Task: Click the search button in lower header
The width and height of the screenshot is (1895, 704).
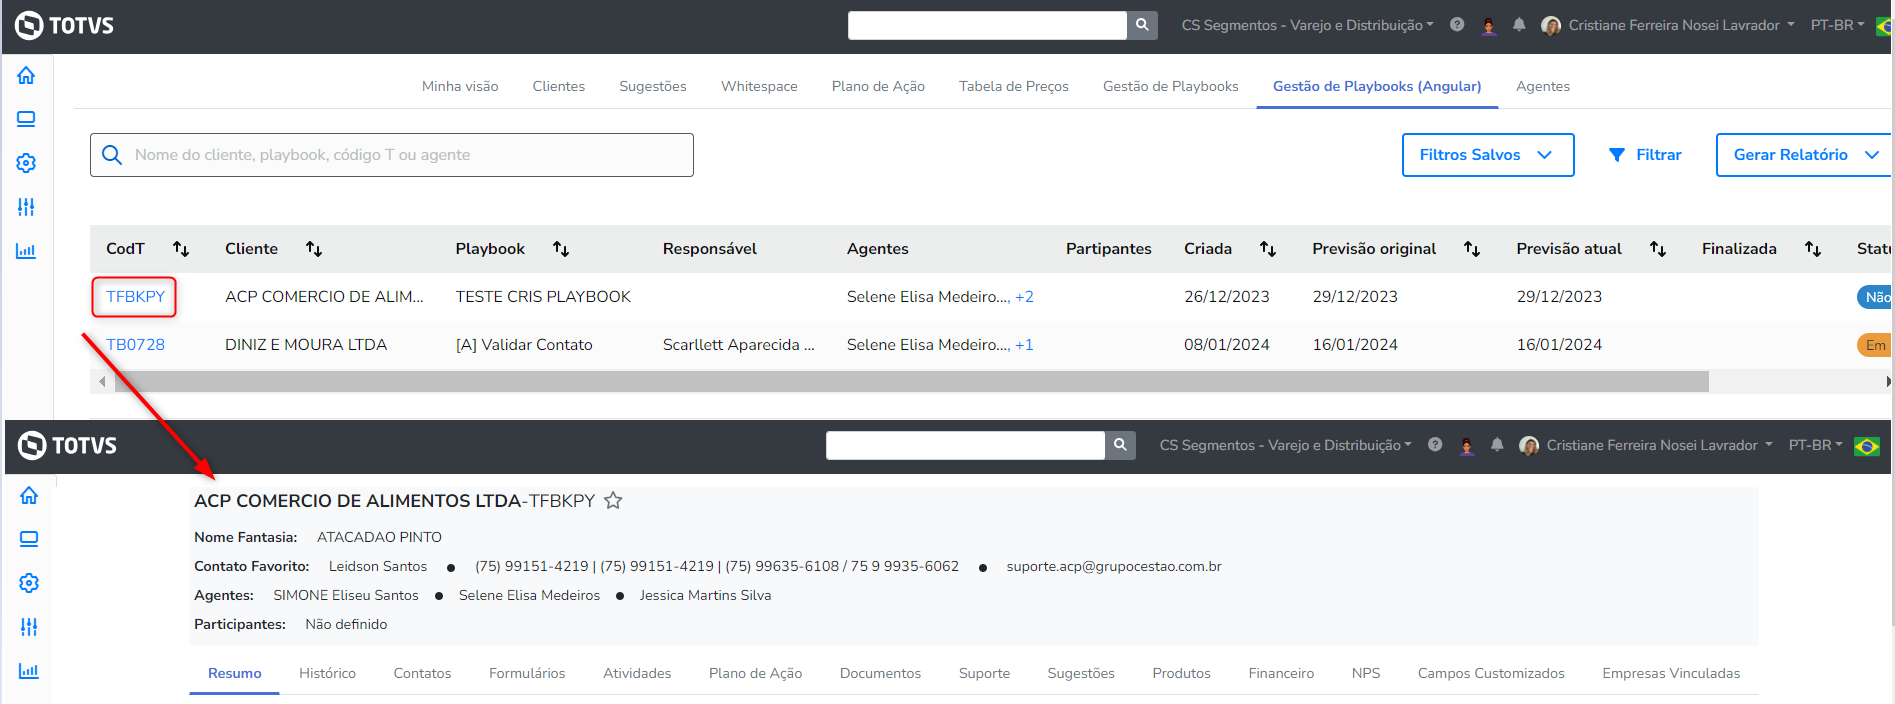Action: [x=1120, y=445]
